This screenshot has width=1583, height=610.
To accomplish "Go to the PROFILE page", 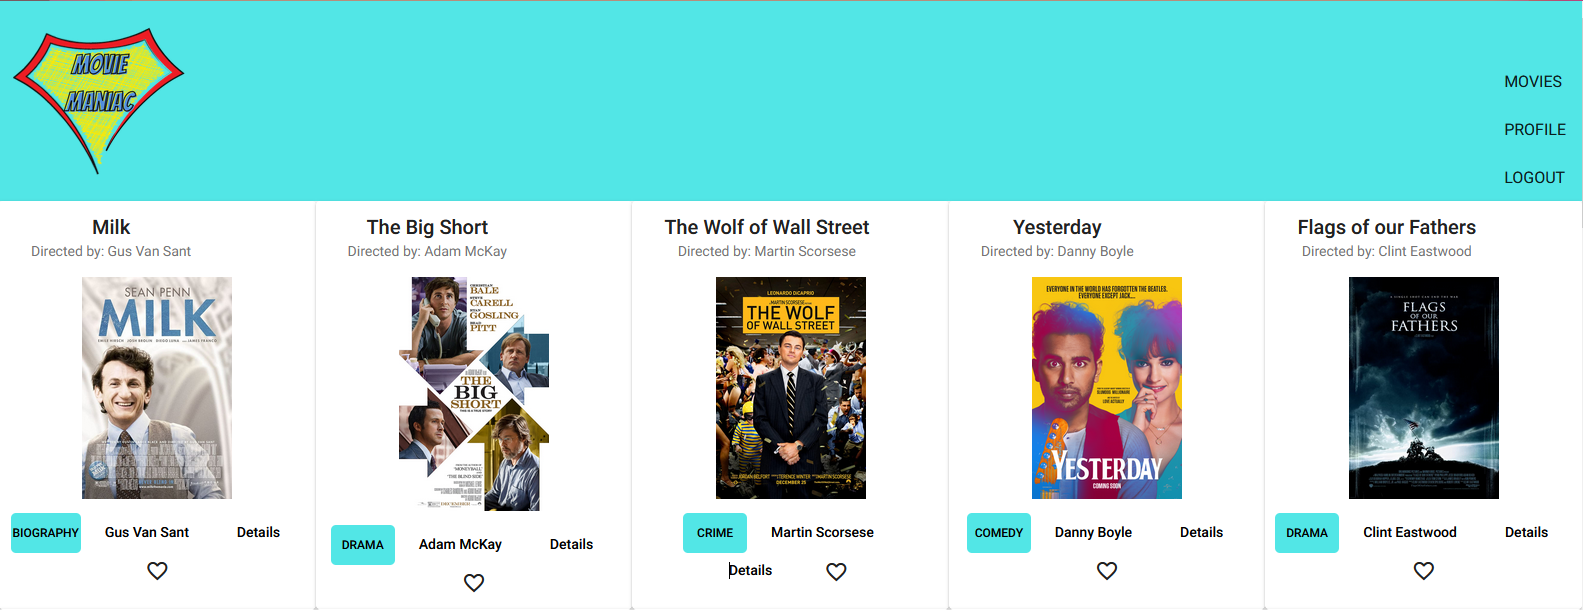I will (x=1535, y=130).
